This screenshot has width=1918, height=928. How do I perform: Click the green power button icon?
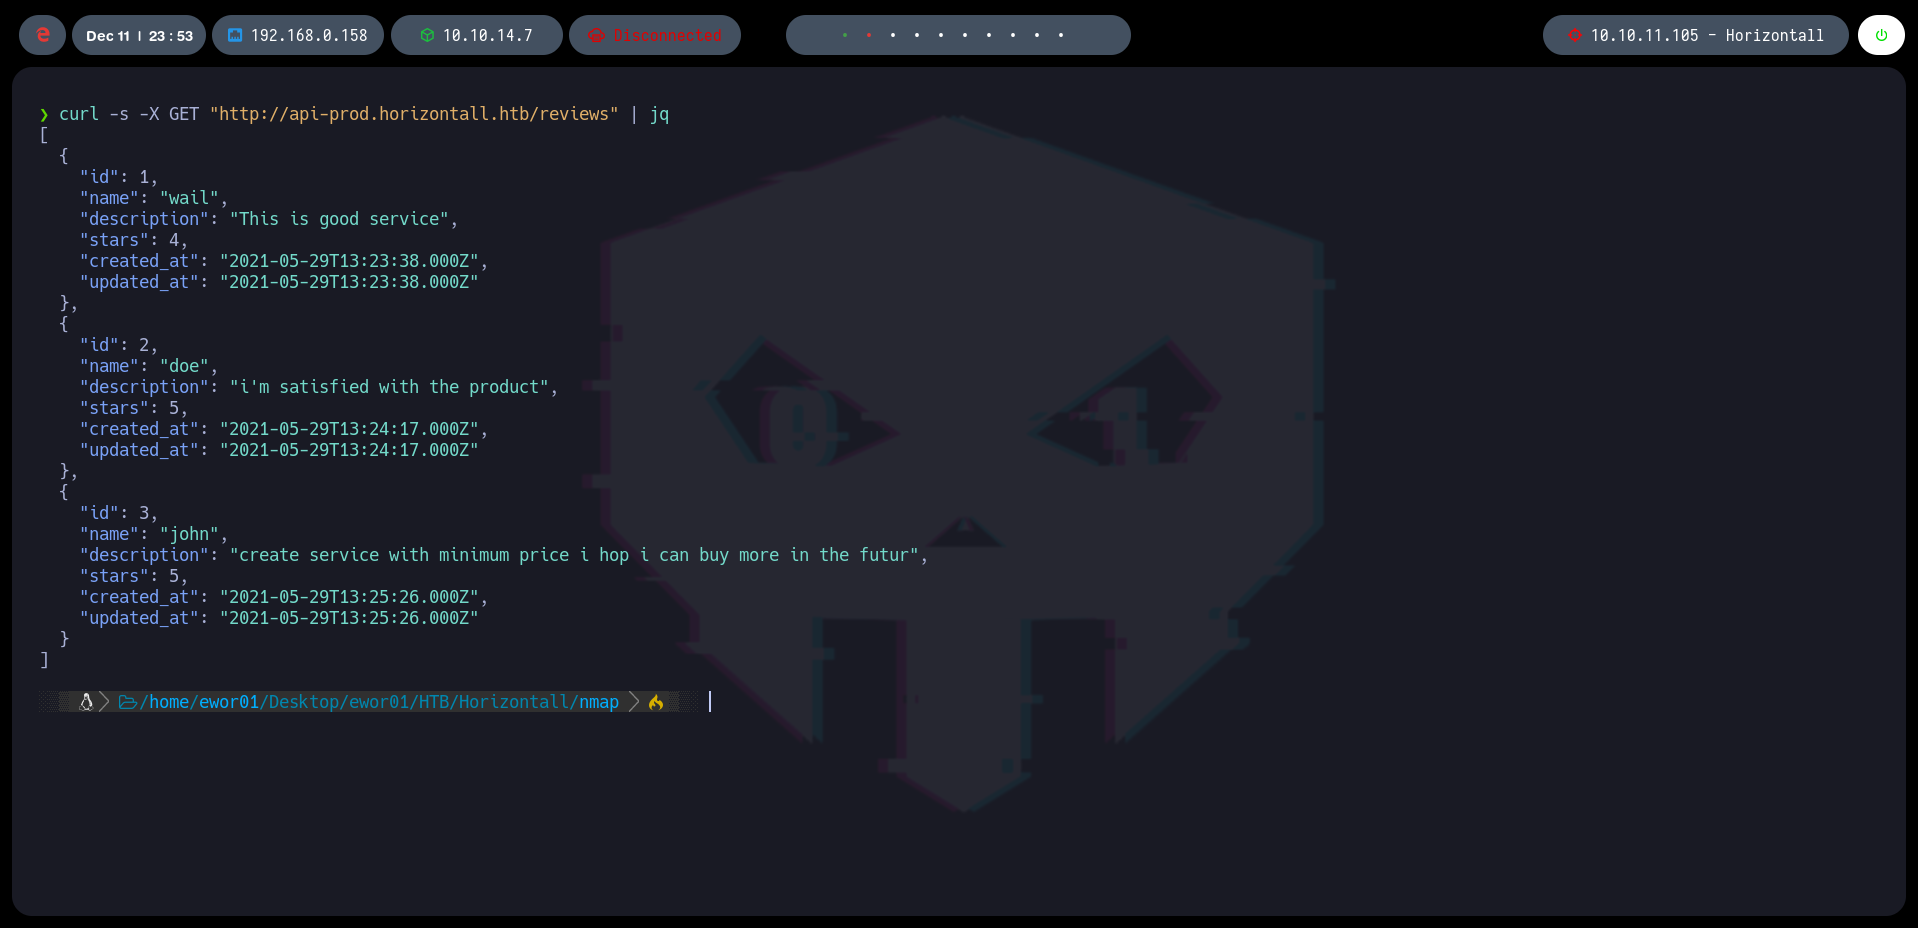(x=1881, y=35)
